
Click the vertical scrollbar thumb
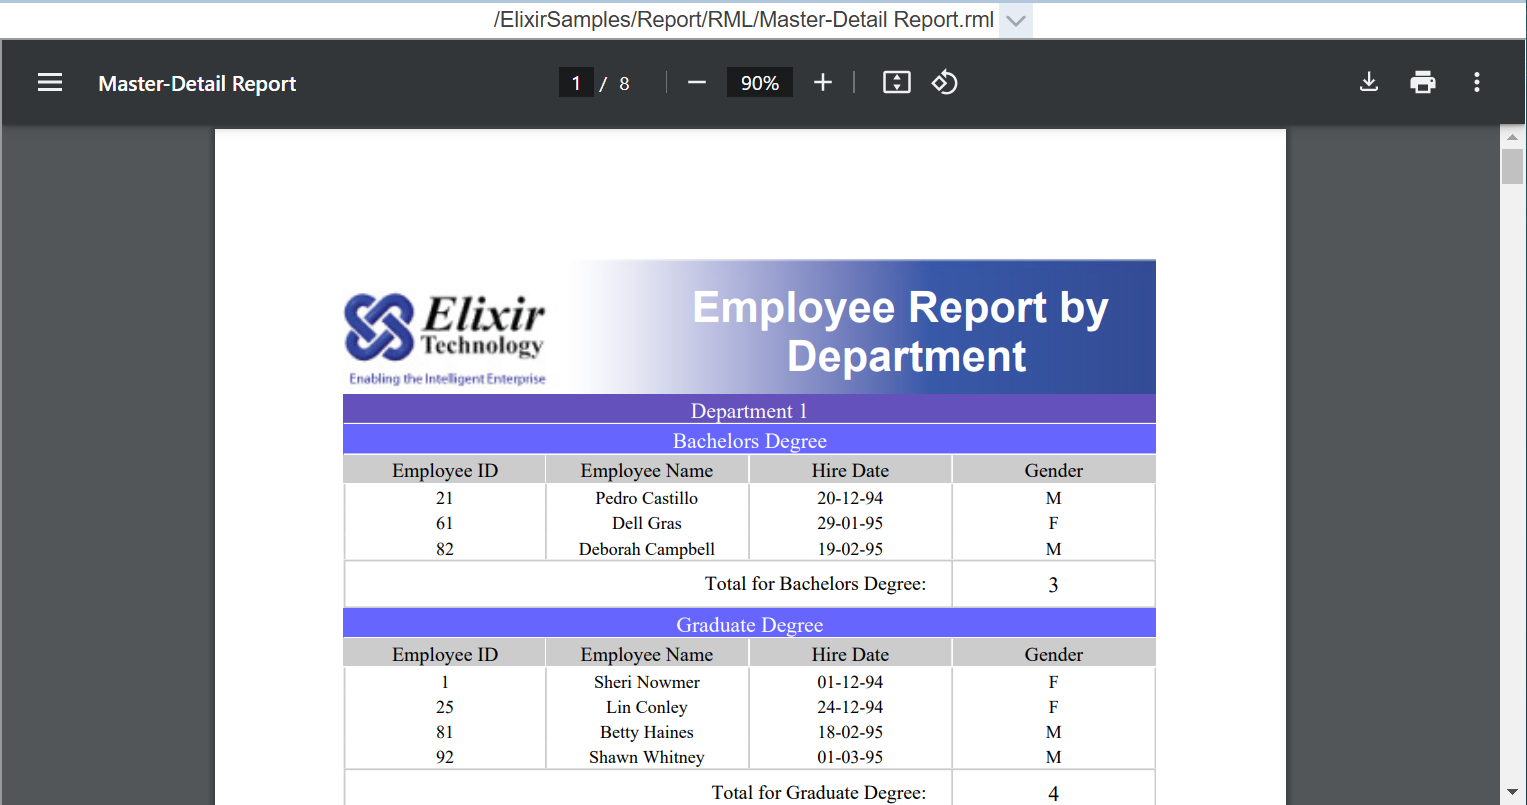(1512, 166)
